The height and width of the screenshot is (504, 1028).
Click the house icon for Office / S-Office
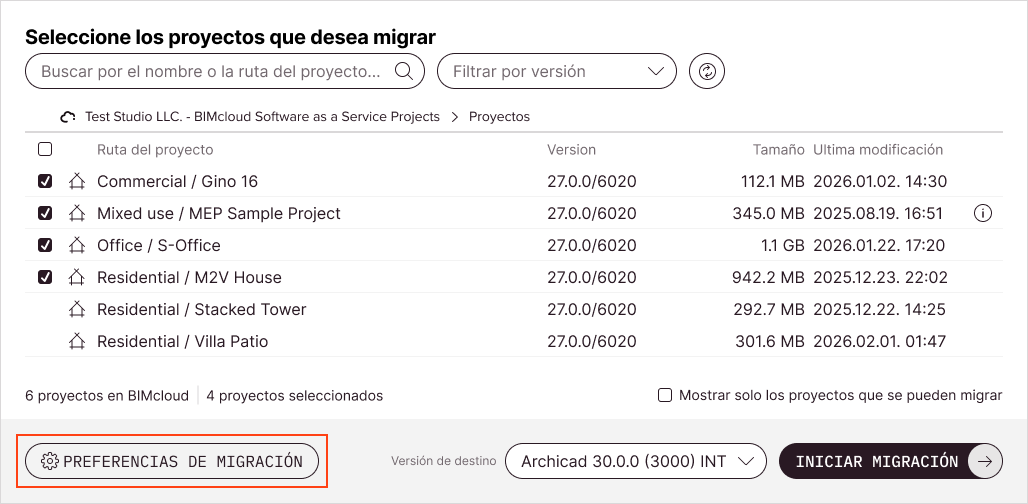coord(77,245)
